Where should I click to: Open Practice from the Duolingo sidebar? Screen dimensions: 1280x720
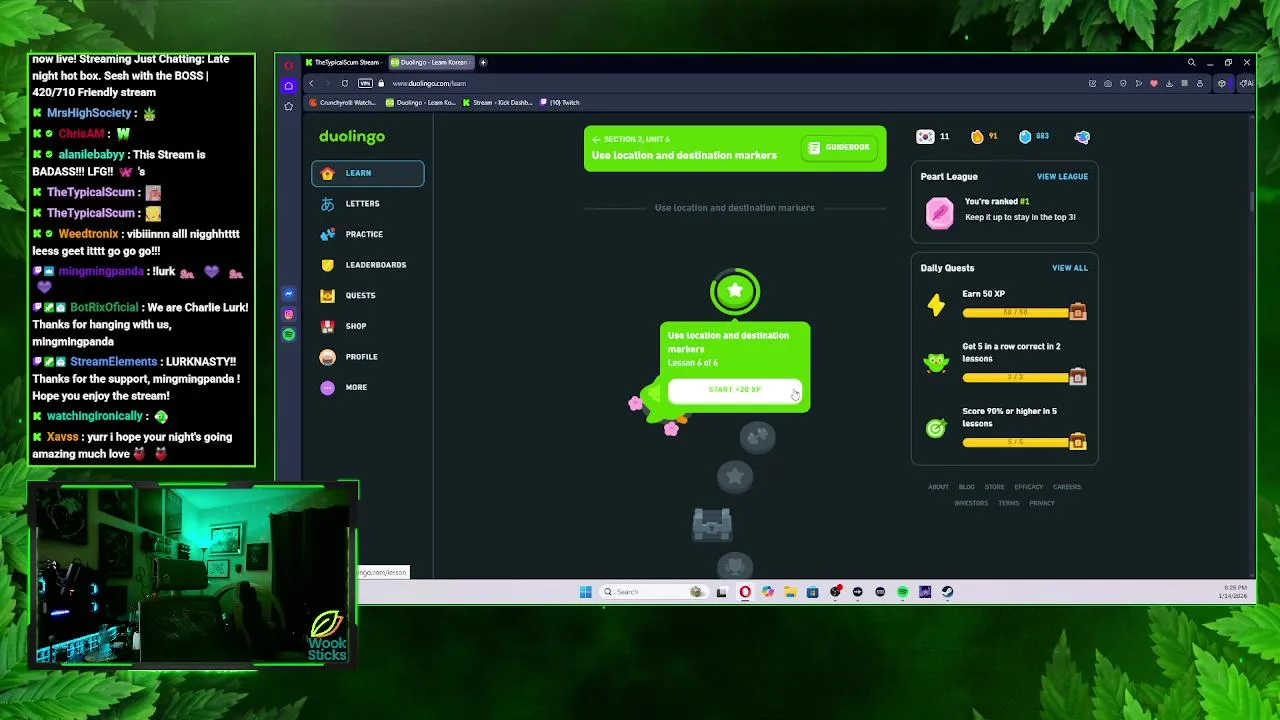click(367, 234)
